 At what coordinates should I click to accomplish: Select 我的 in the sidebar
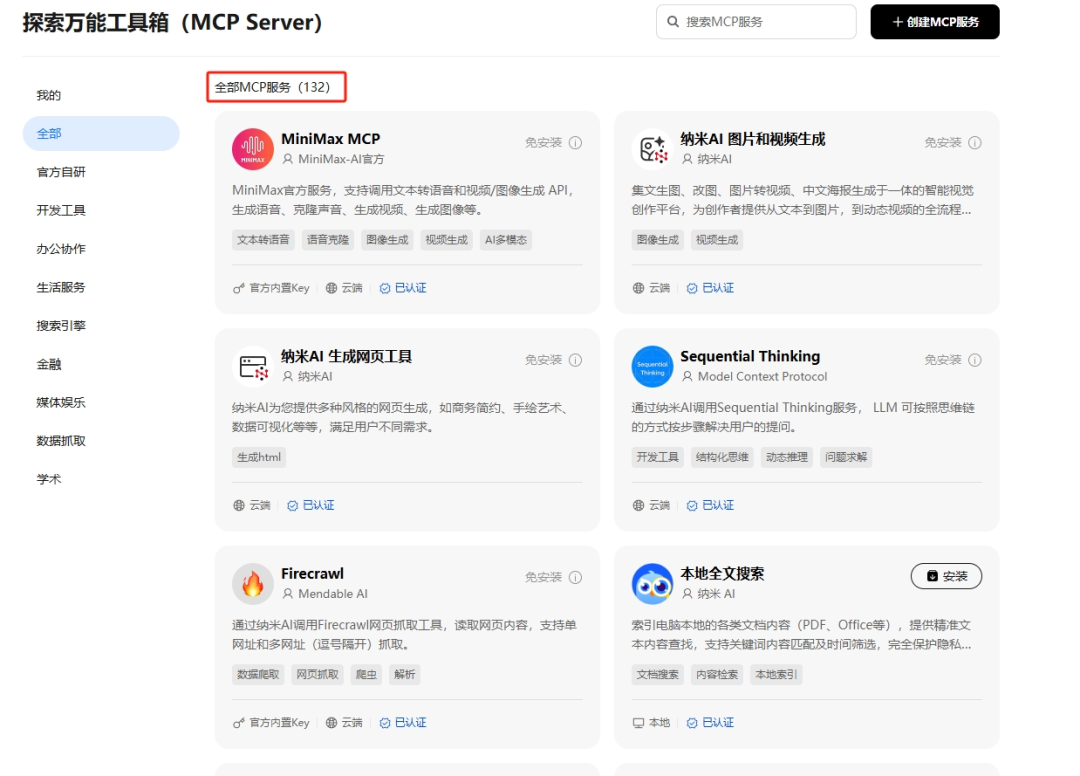48,95
